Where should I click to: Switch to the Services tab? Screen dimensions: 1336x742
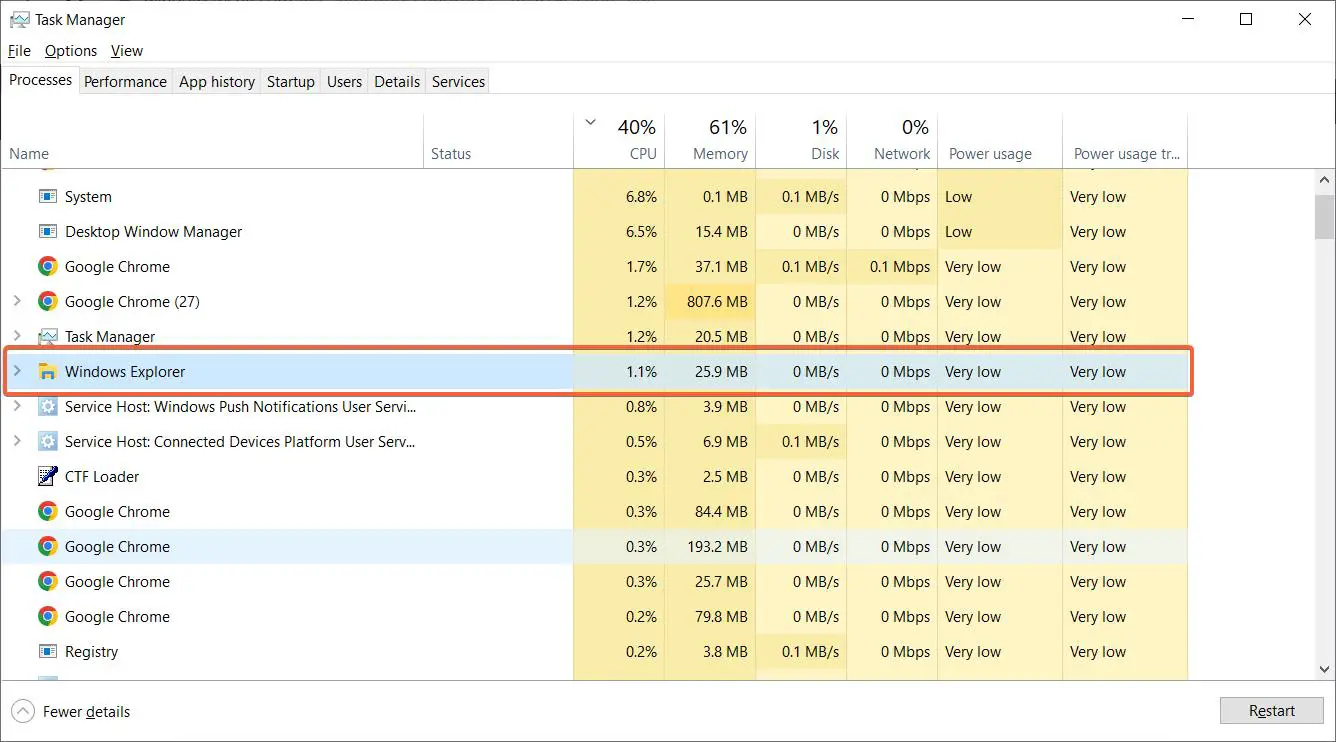(x=458, y=82)
